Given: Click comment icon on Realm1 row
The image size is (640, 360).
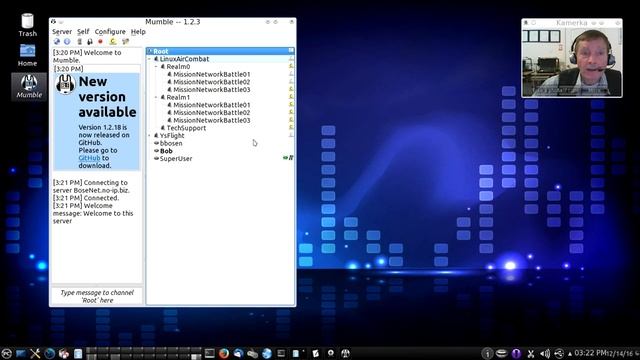Looking at the screenshot, I should [x=291, y=97].
